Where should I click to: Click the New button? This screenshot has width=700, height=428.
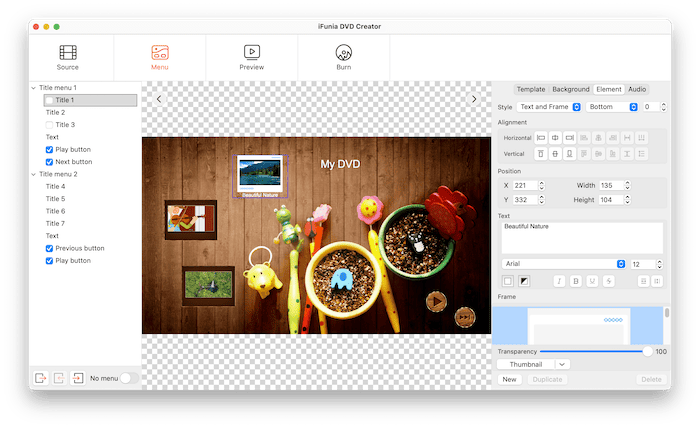[x=510, y=380]
